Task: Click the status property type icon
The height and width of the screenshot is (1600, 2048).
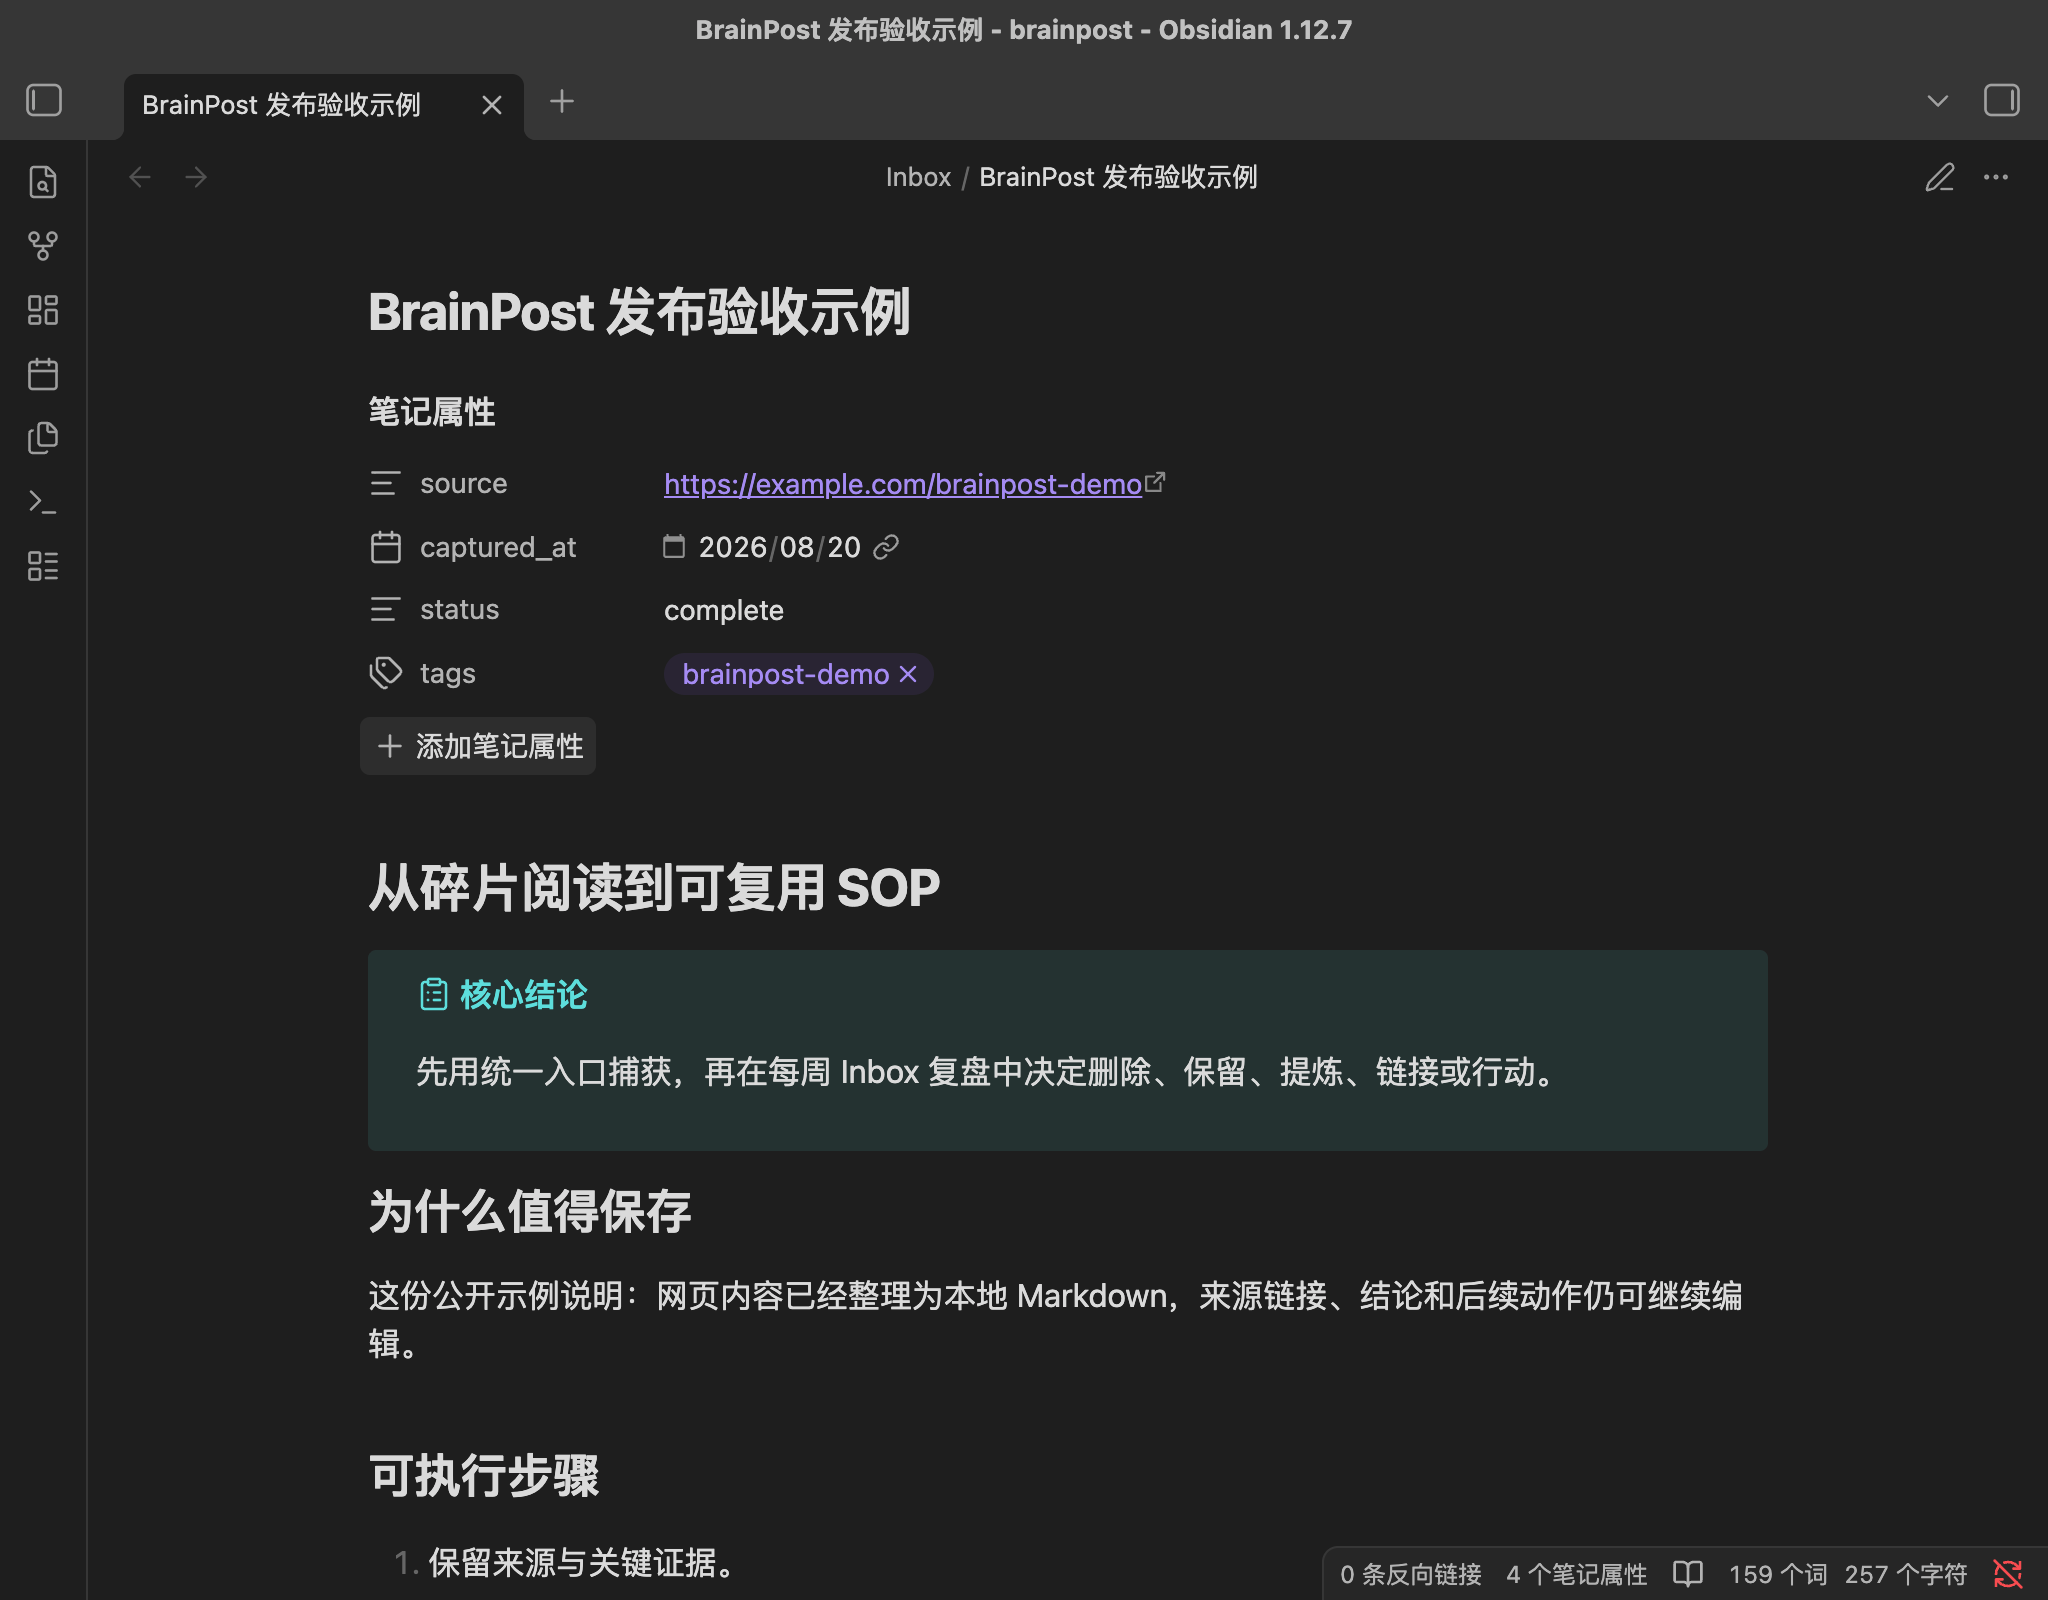Action: [385, 610]
